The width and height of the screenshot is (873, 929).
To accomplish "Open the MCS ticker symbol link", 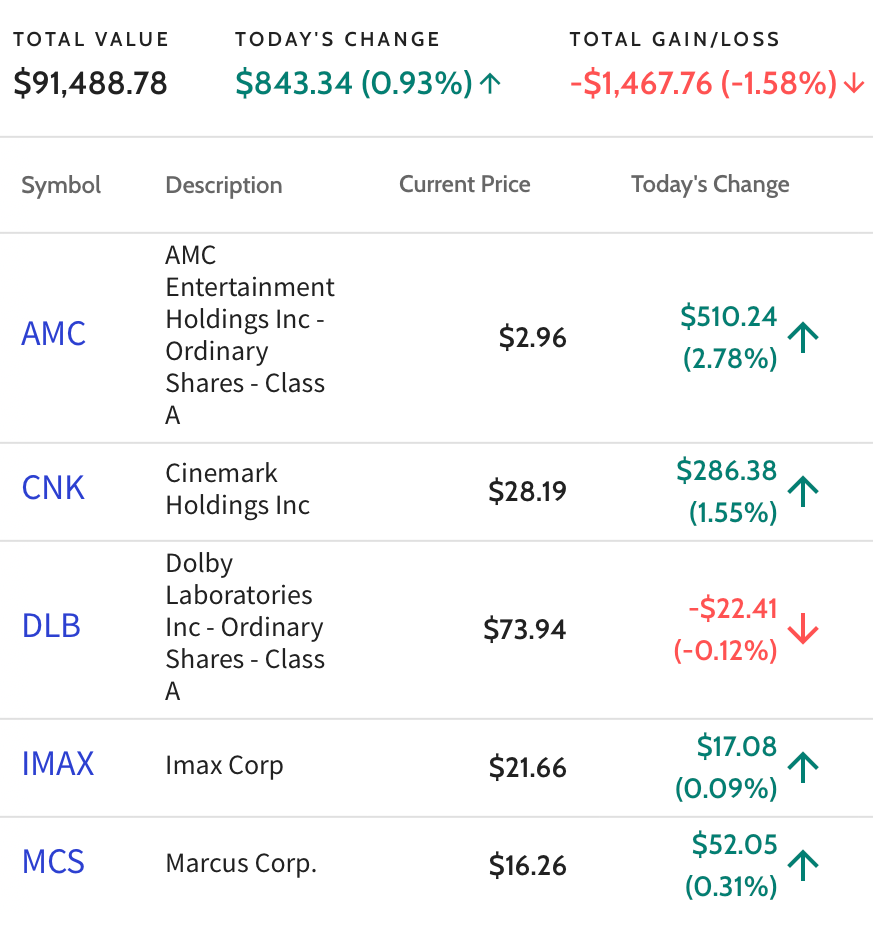I will 53,862.
